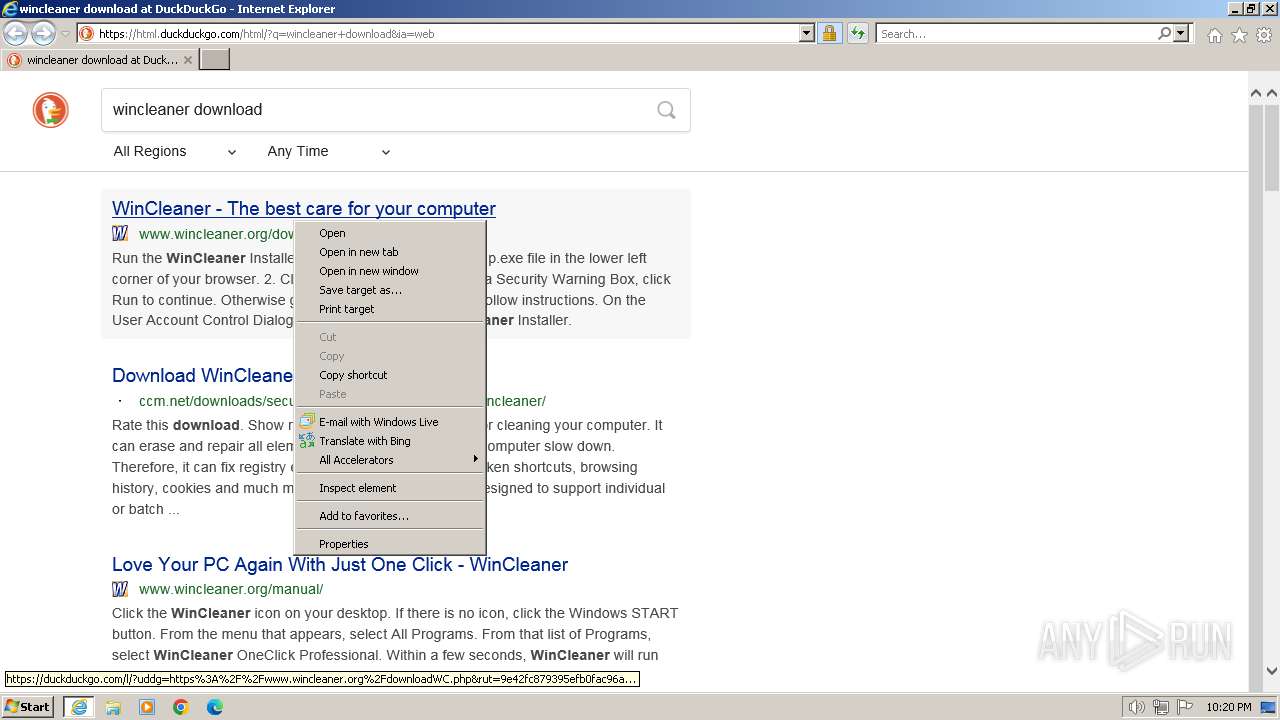Open address bar autocomplete dropdown arrow
Image resolution: width=1280 pixels, height=720 pixels.
(807, 33)
